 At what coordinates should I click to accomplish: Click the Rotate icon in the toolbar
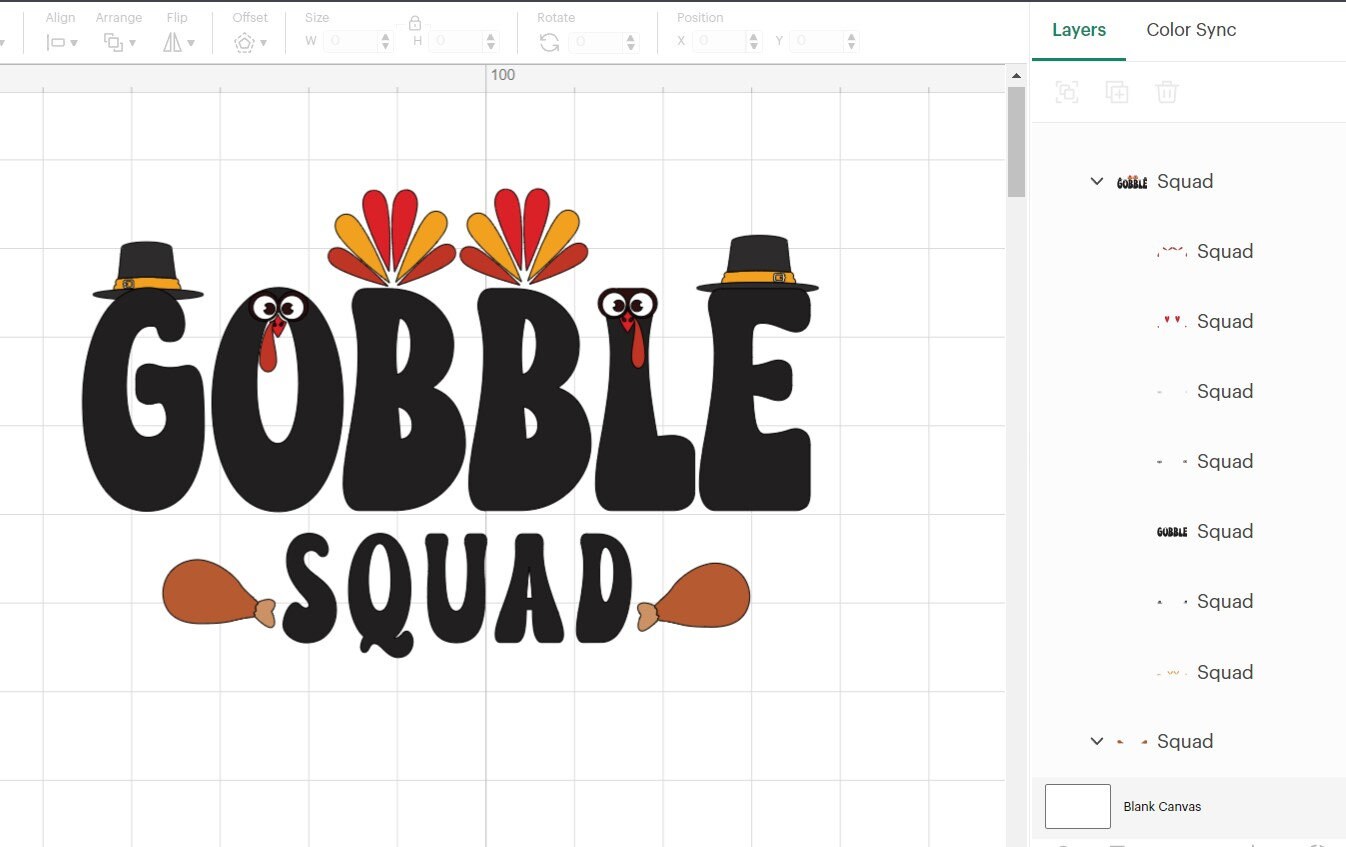pos(548,42)
